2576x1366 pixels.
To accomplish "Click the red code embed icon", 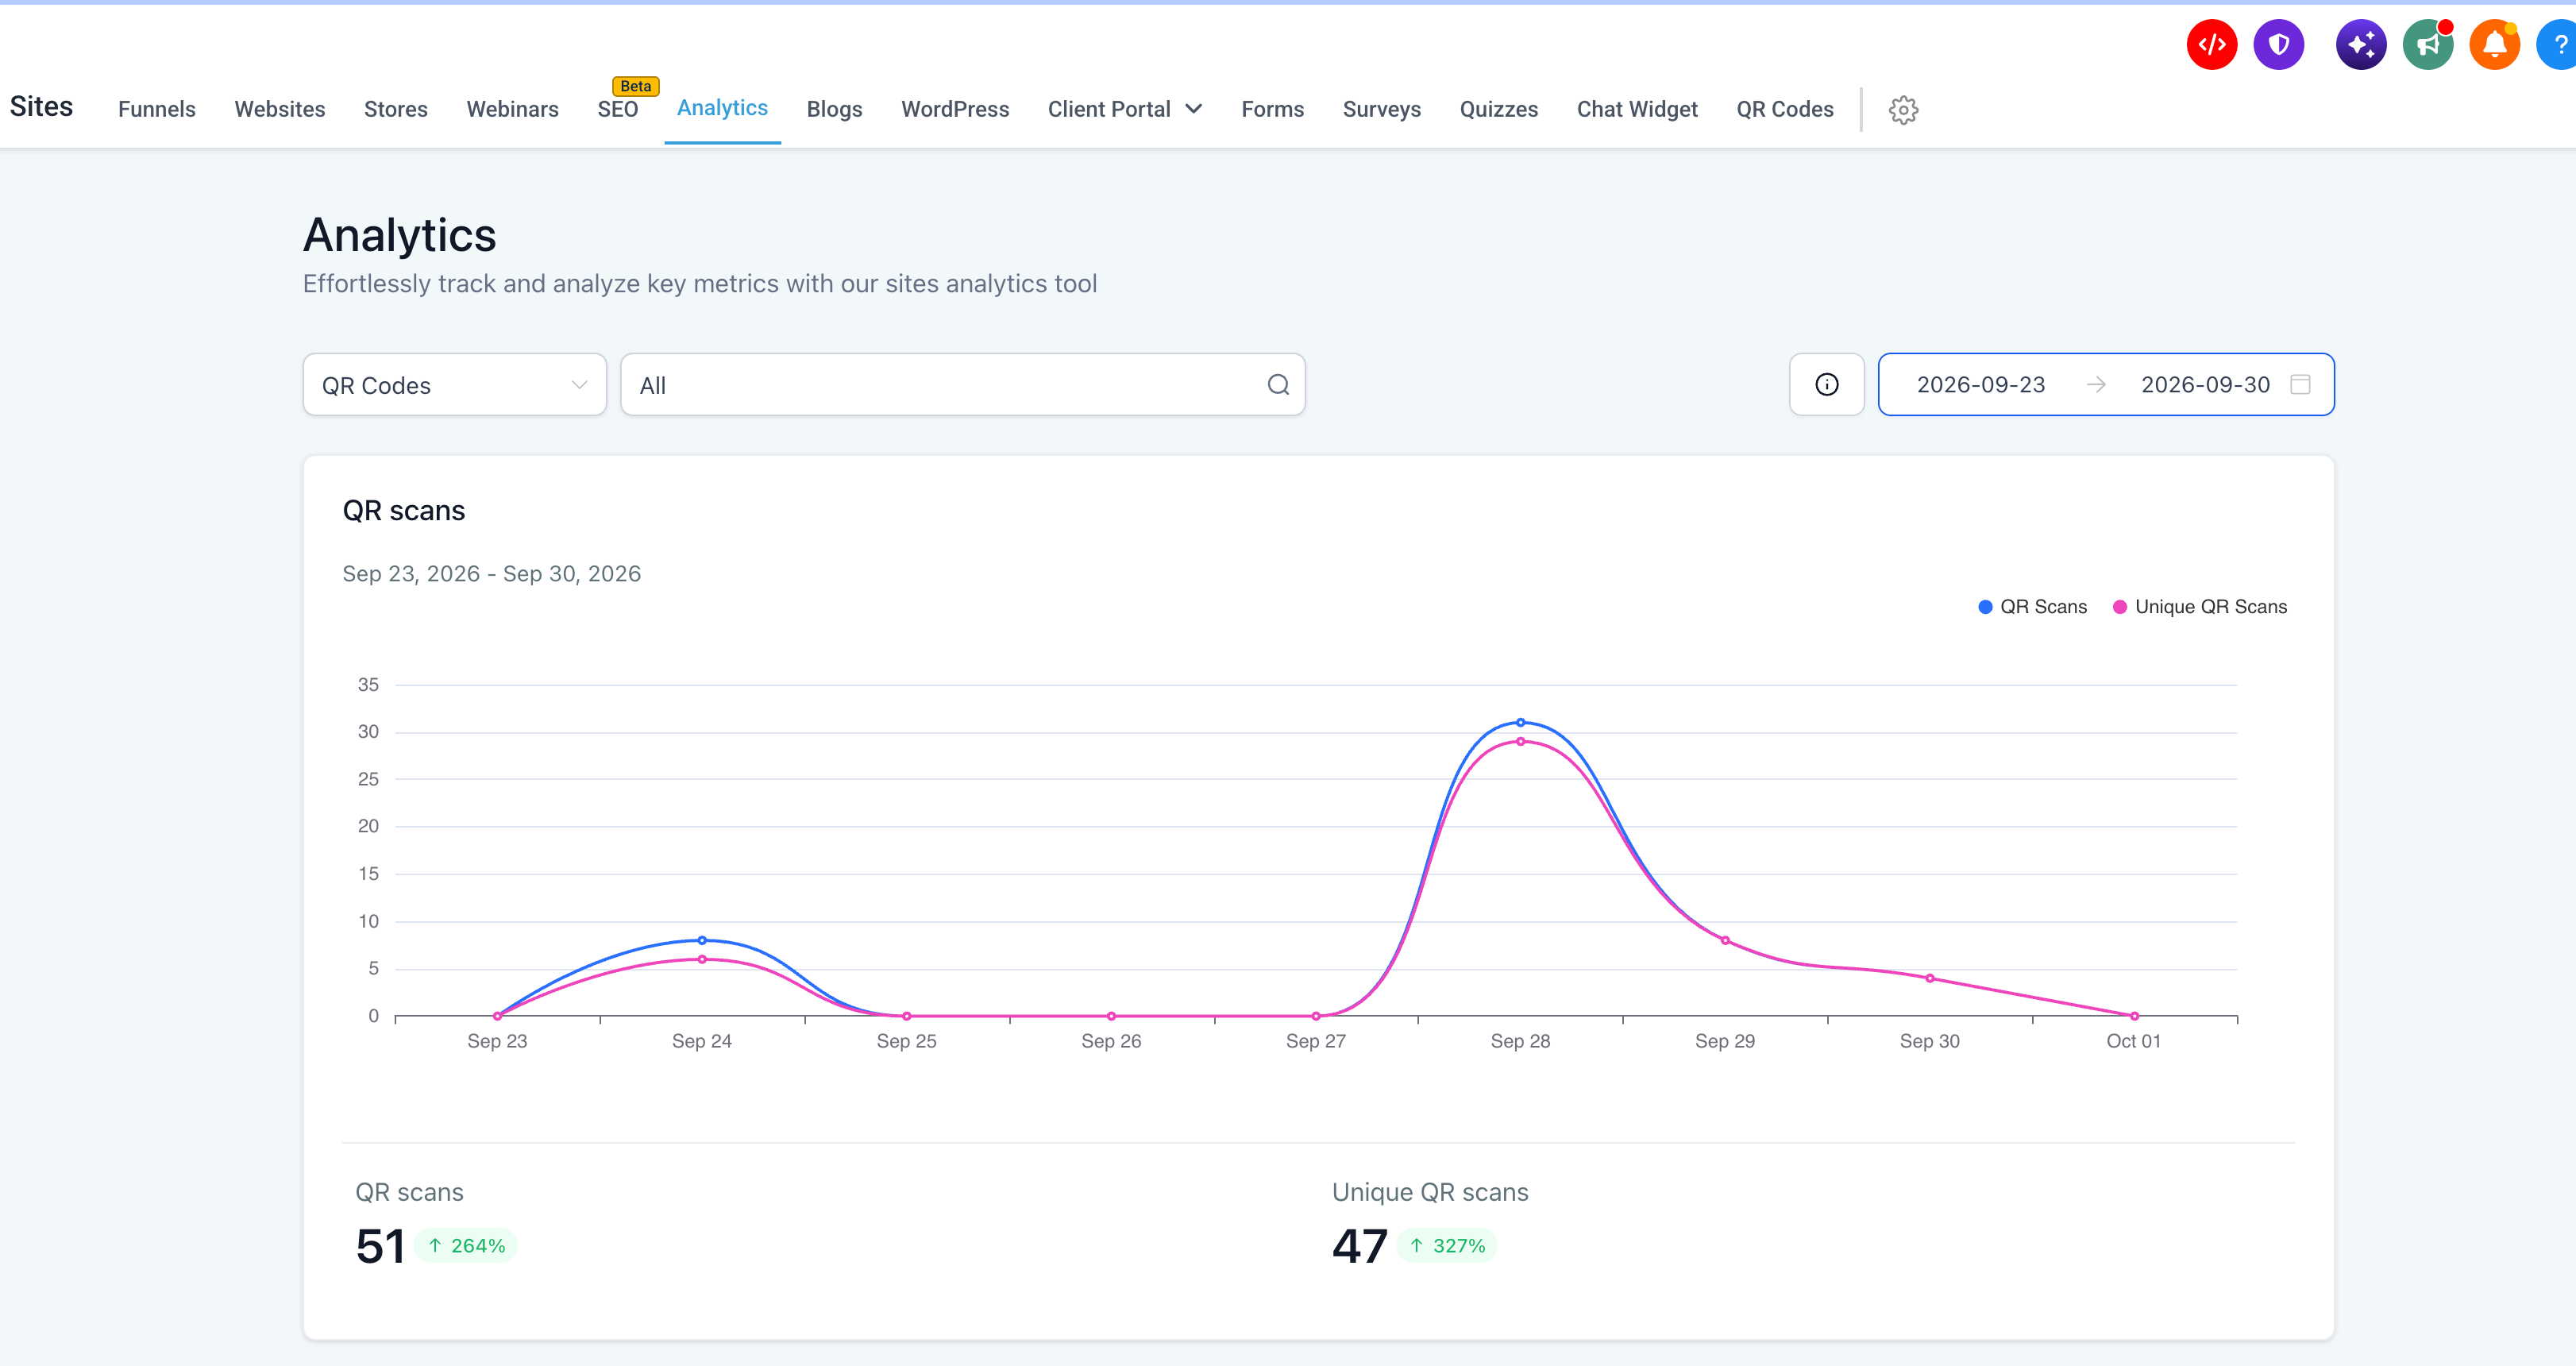I will click(x=2211, y=45).
